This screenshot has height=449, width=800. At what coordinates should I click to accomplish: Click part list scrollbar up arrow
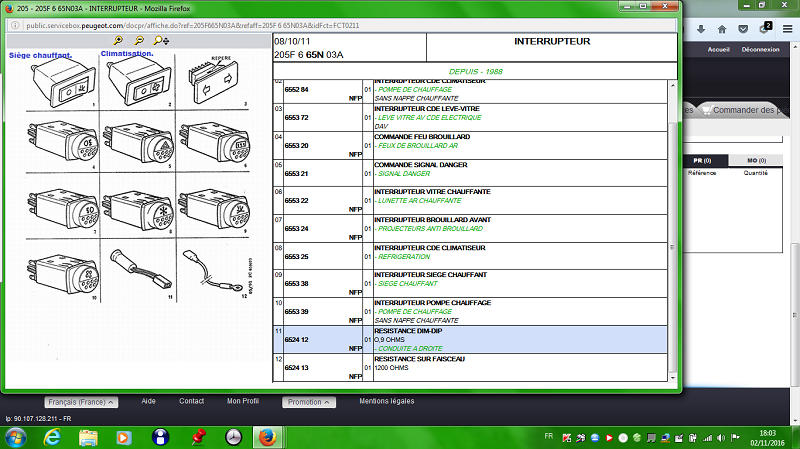(x=672, y=85)
